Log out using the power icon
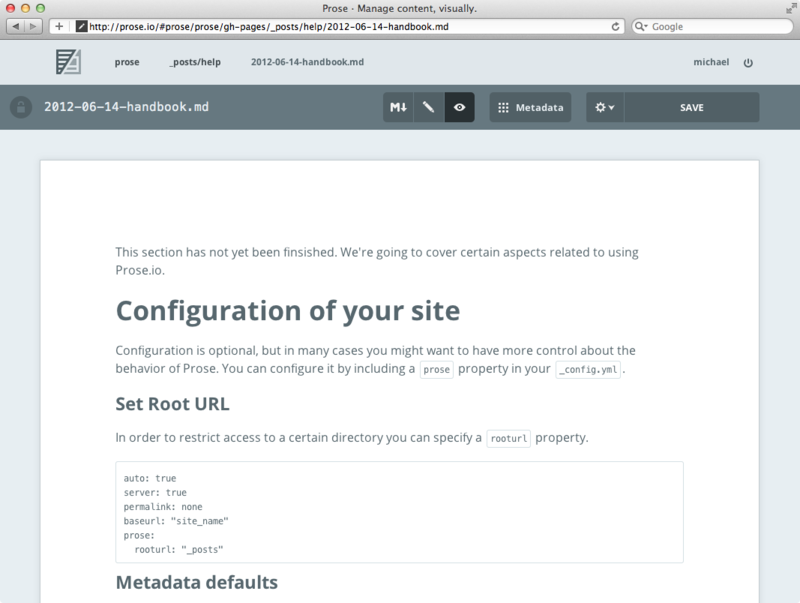 click(748, 63)
